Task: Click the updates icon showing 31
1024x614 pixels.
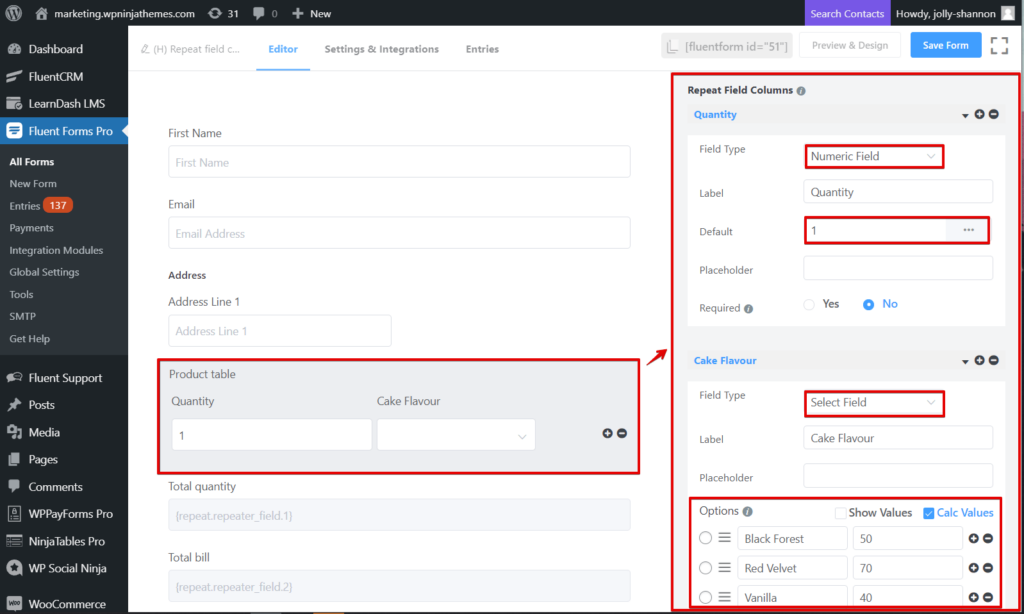Action: coord(215,13)
